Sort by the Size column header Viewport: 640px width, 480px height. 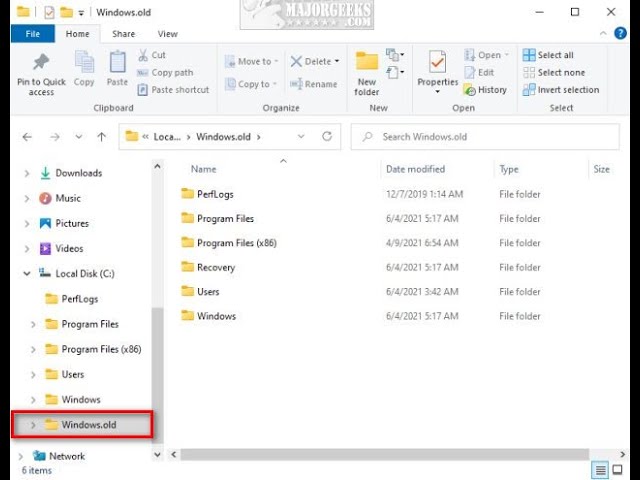[x=601, y=169]
